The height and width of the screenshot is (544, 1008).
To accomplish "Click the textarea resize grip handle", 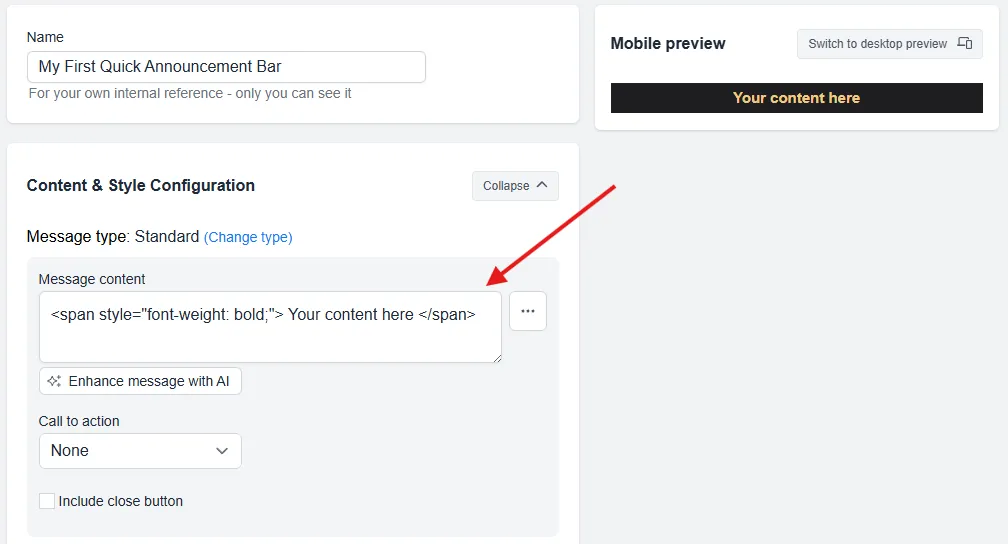I will 497,358.
